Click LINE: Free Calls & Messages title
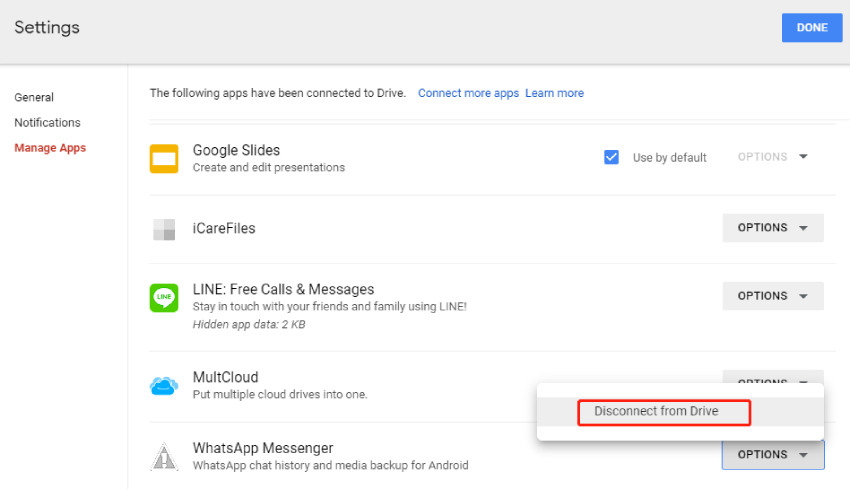Viewport: 850px width, 489px height. coord(284,289)
